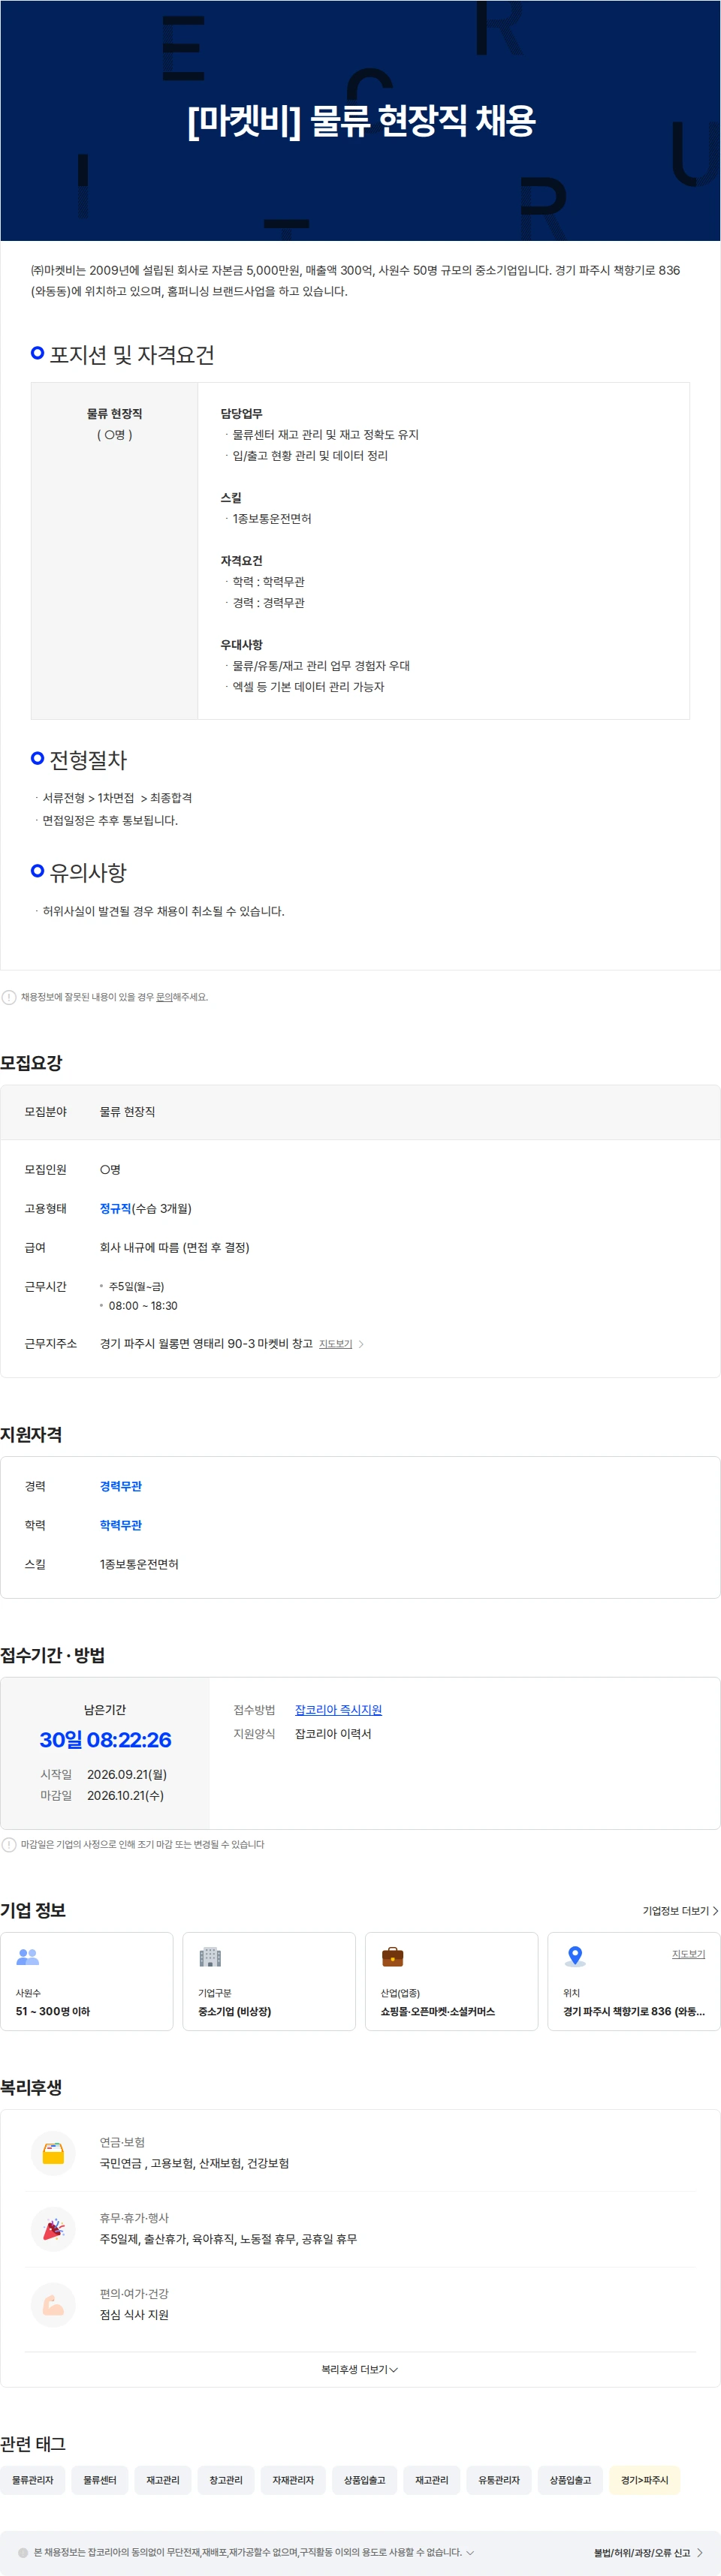Open the 사원수 51 ~ 300명 이하 card
Viewport: 721px width, 2576px height.
tap(87, 1981)
